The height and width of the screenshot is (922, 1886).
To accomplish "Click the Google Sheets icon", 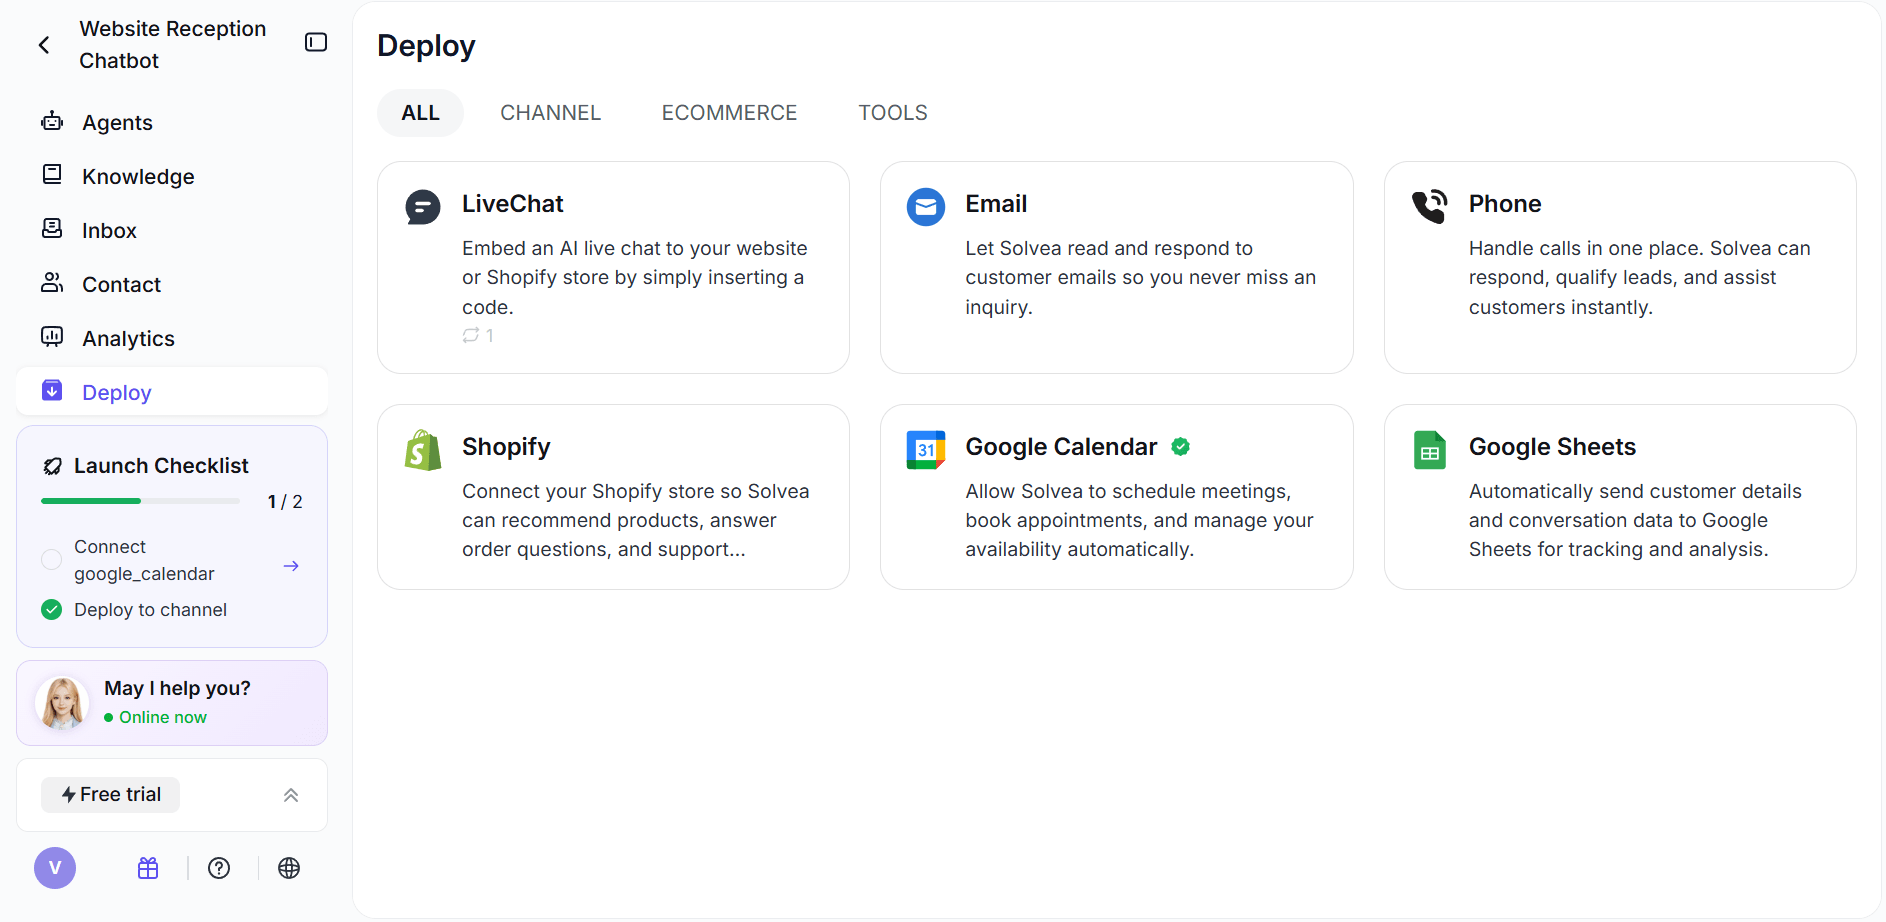I will tap(1429, 450).
